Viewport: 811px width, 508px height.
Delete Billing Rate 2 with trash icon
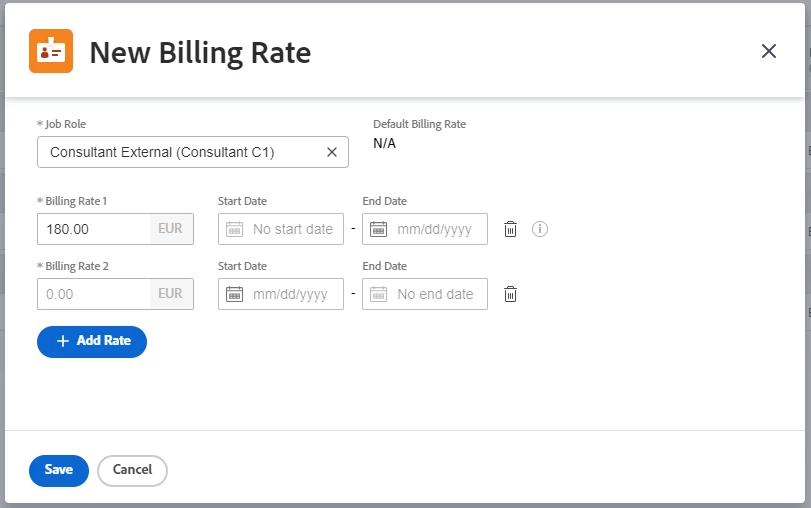pyautogui.click(x=510, y=294)
